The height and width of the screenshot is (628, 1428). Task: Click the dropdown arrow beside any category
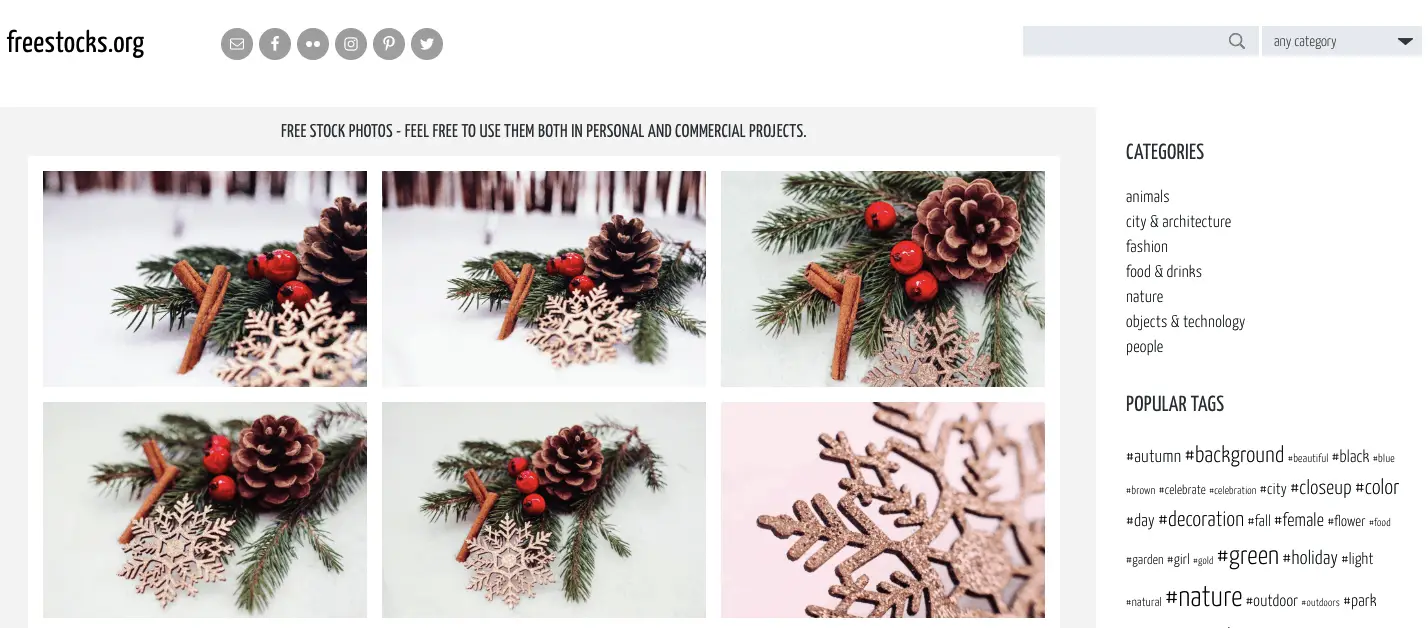1405,42
